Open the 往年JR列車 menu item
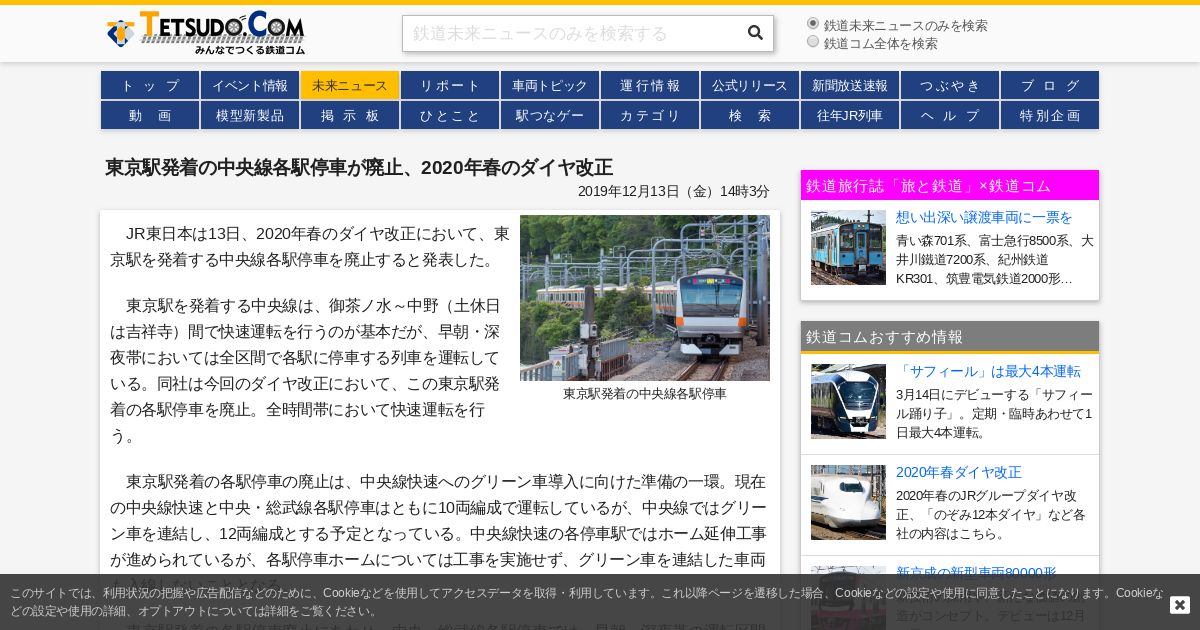Screen dimensions: 1200x630 (x=850, y=115)
